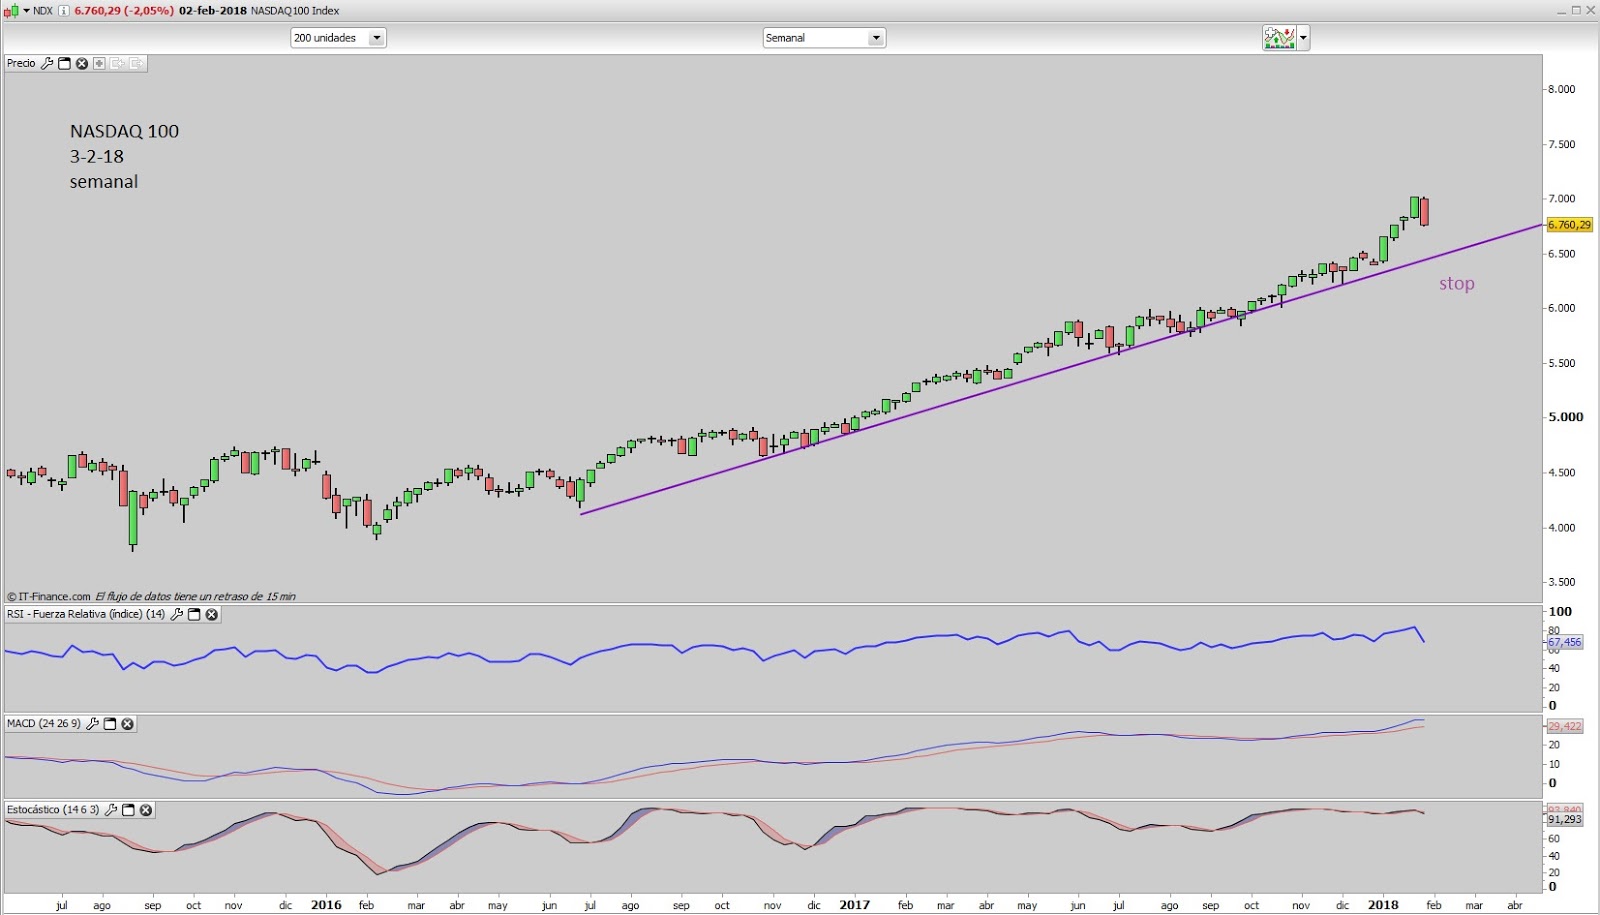Click the NDX ticker symbol
Viewport: 1600px width, 915px height.
point(43,11)
